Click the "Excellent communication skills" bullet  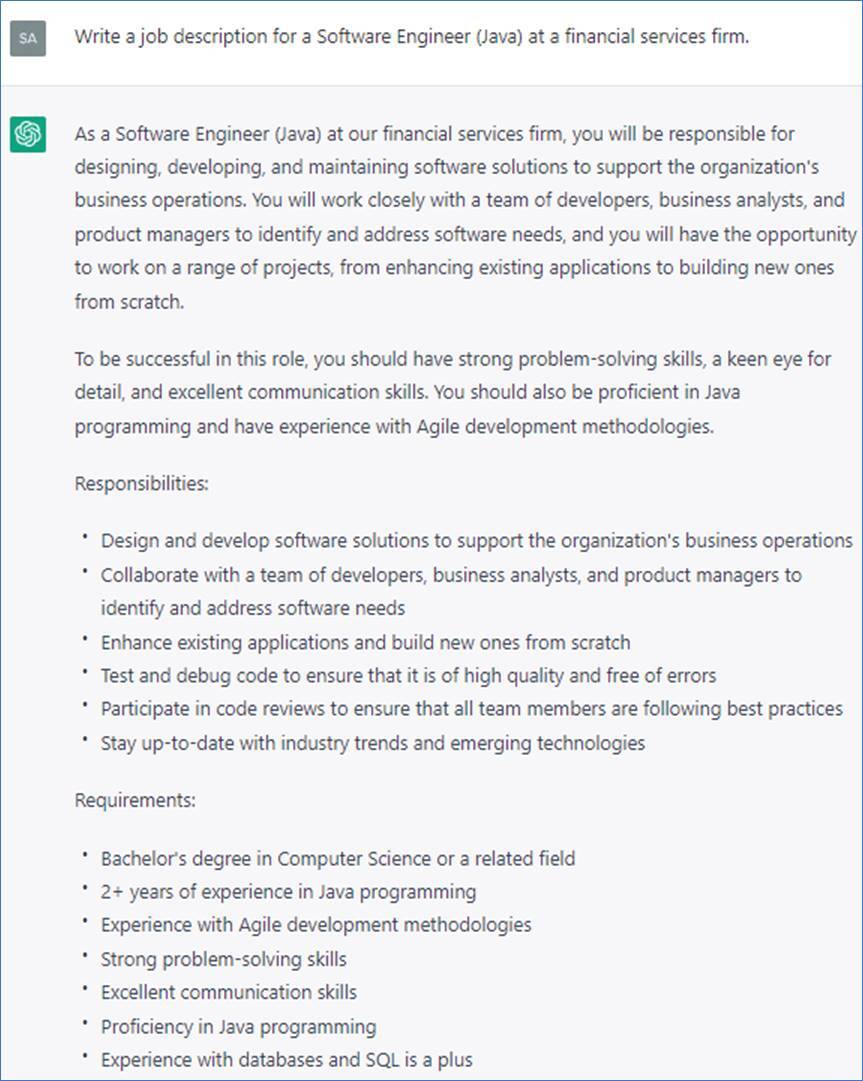pyautogui.click(x=228, y=992)
